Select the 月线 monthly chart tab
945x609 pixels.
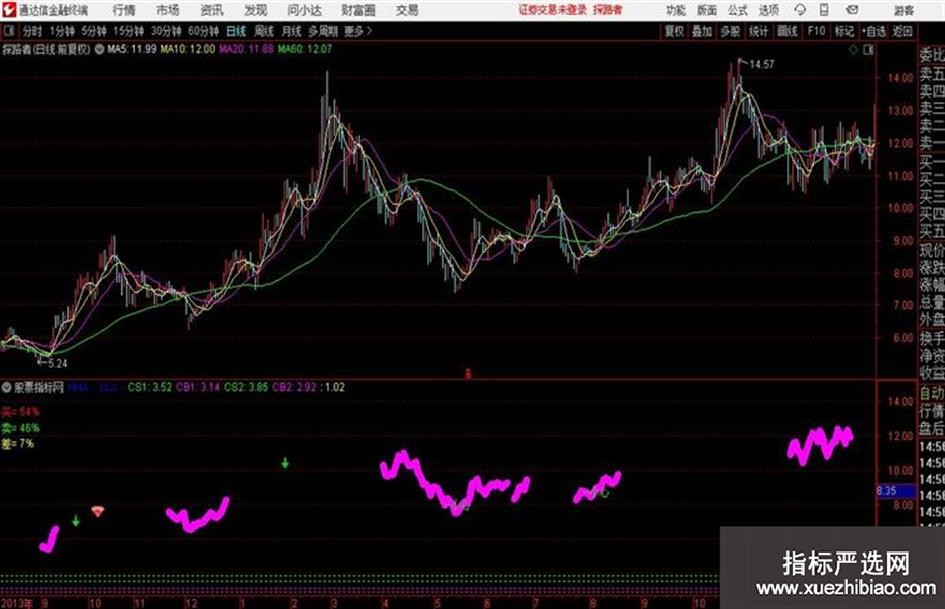pos(292,31)
